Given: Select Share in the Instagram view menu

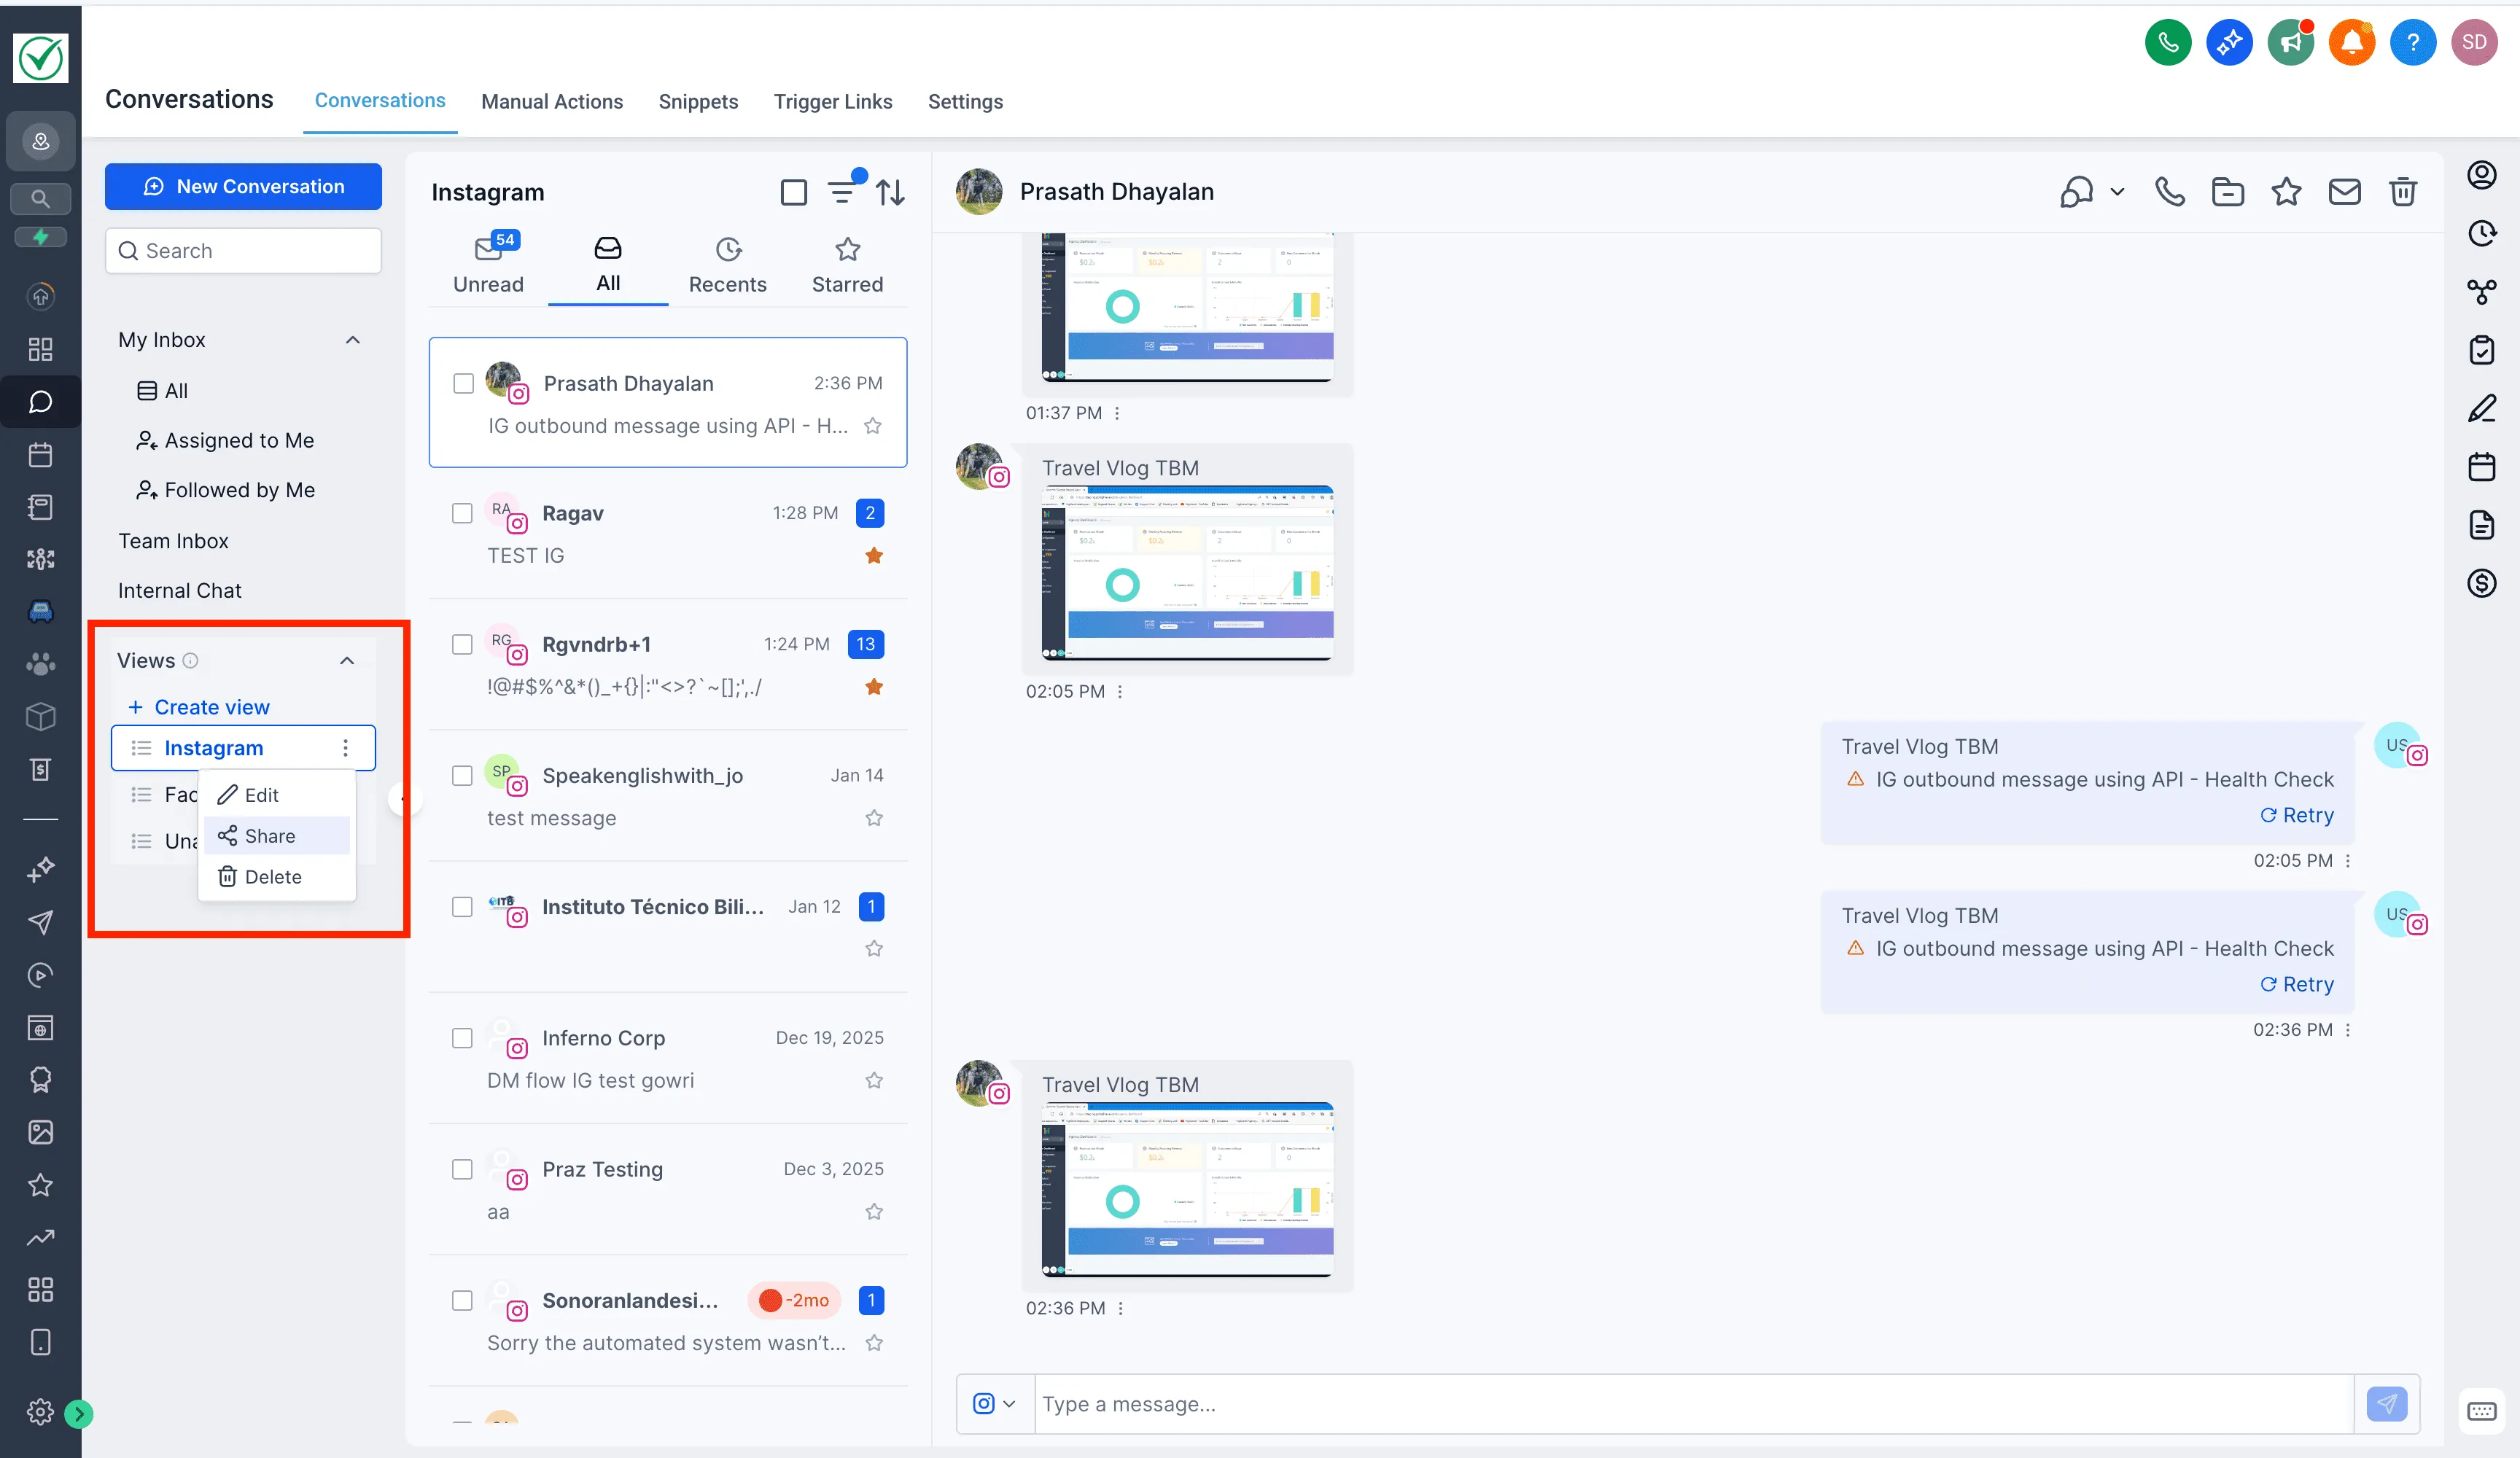Looking at the screenshot, I should click(268, 836).
